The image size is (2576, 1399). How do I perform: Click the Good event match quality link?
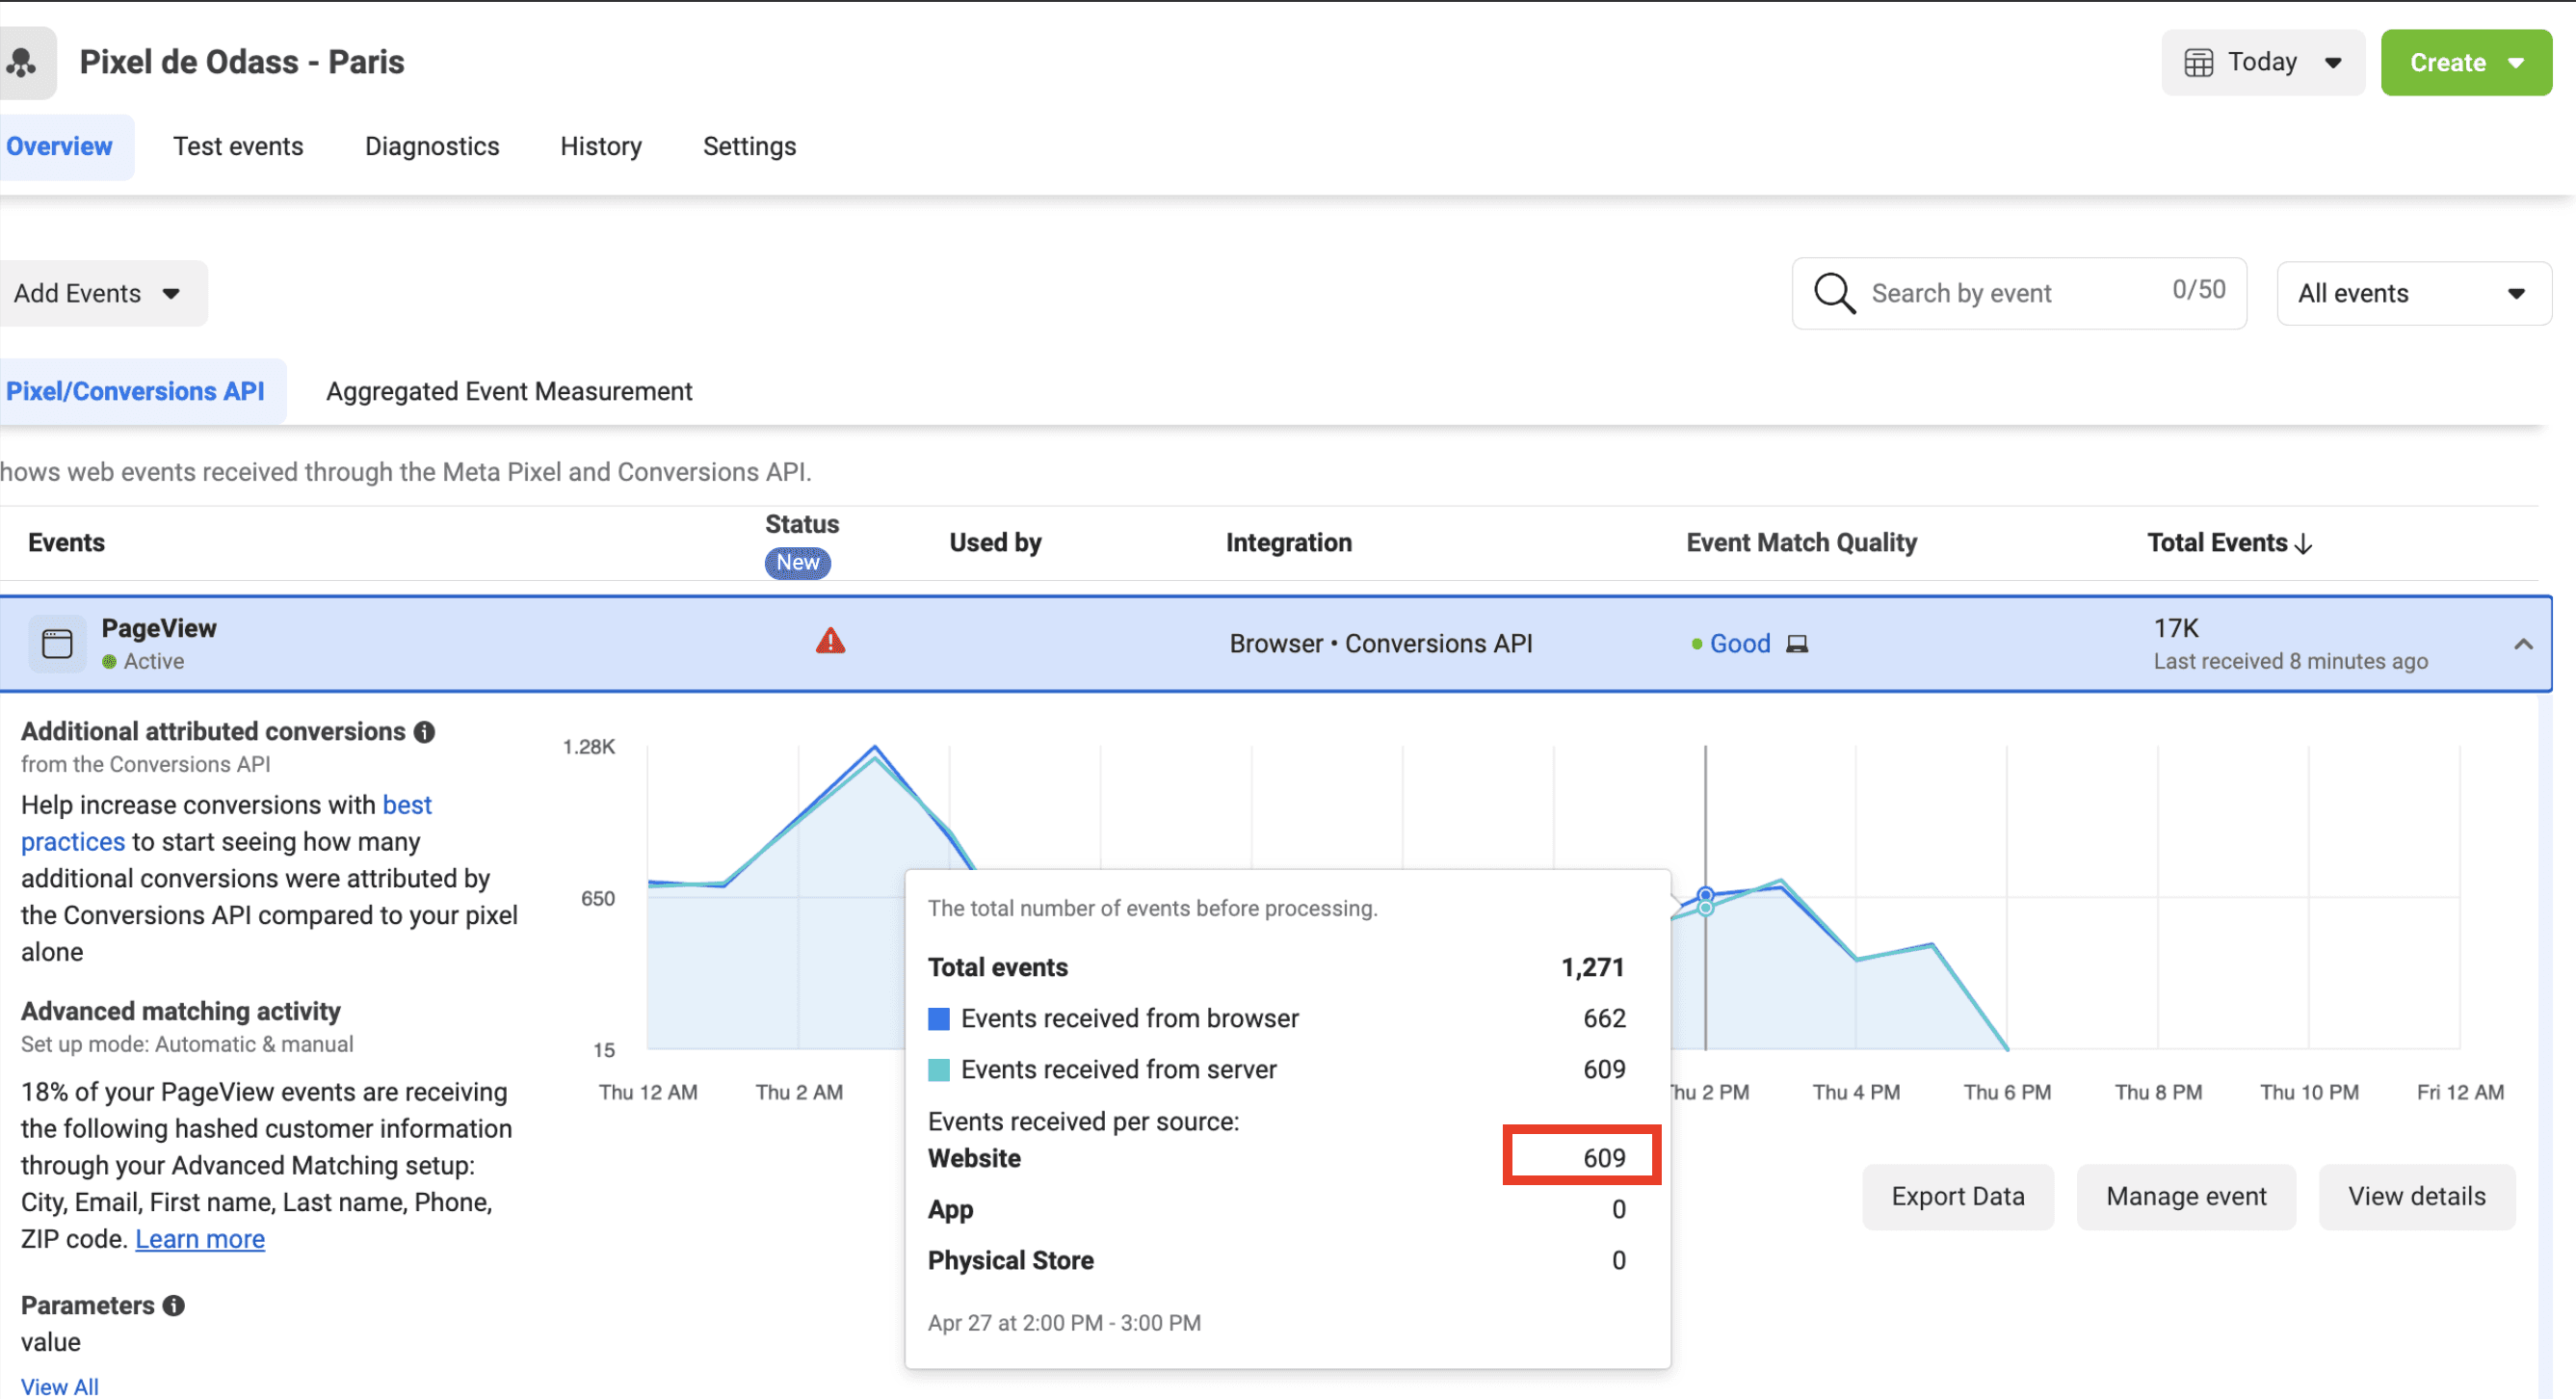[1740, 644]
